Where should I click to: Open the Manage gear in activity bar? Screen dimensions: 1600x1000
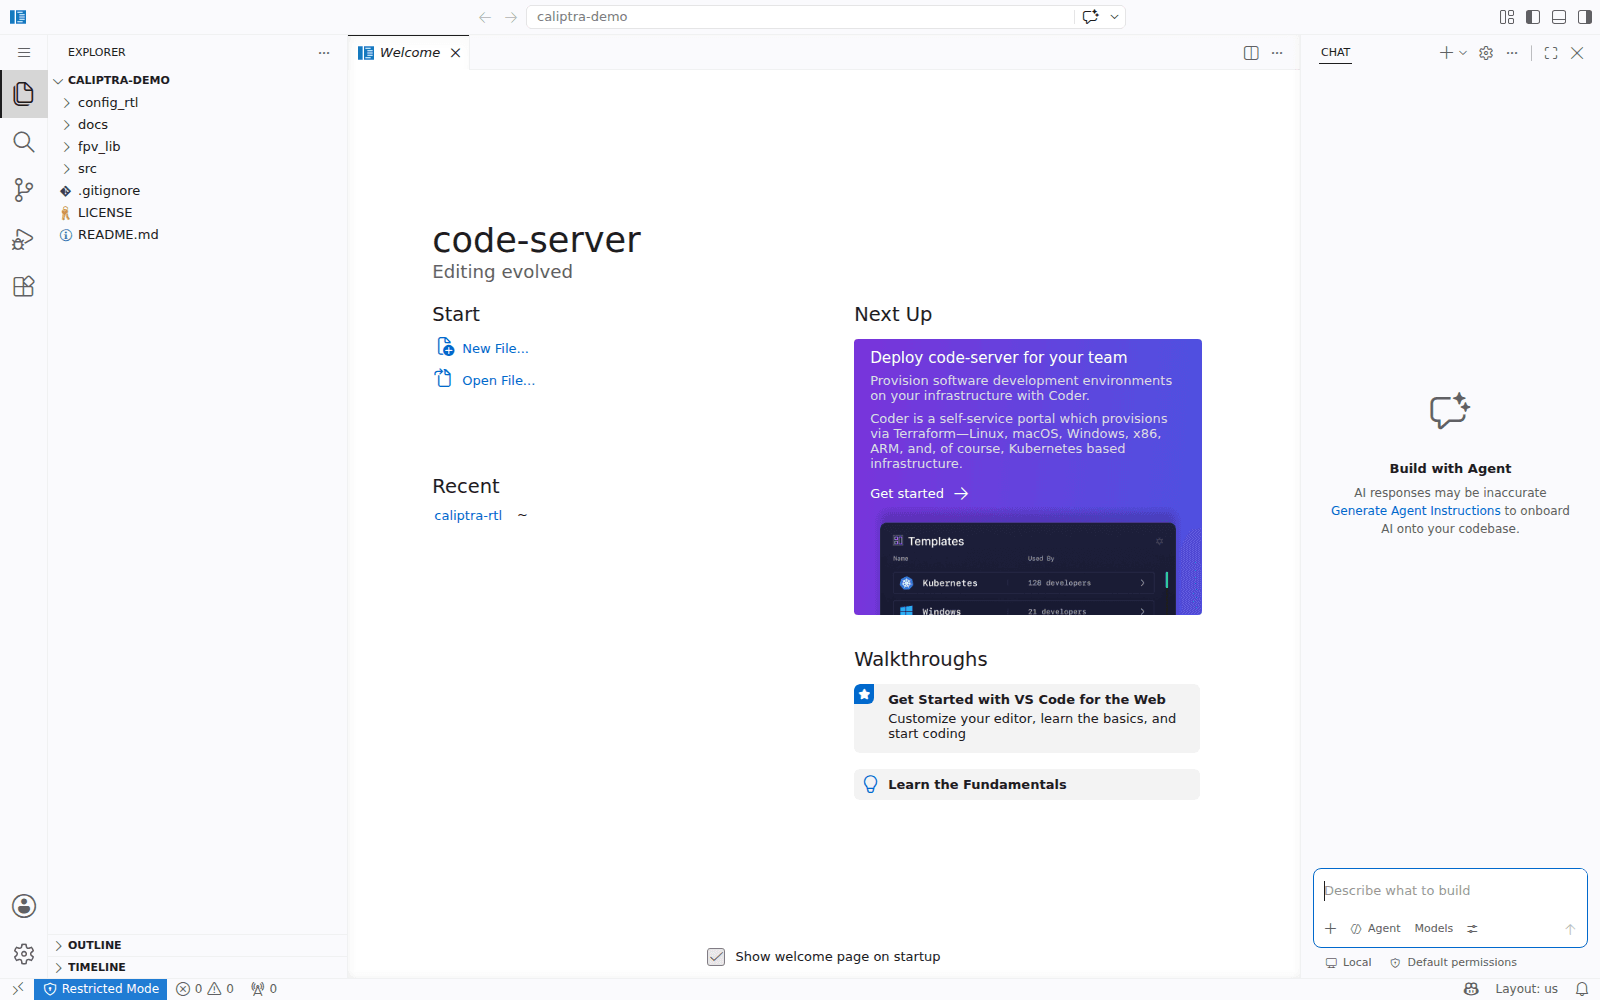pos(24,954)
